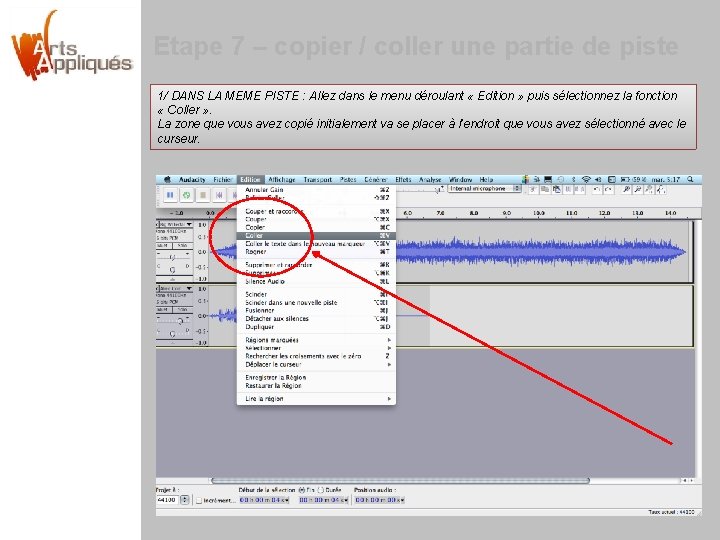Viewport: 720px width, 540px height.
Task: Click the Zoom In magnifier icon
Action: coord(626,189)
